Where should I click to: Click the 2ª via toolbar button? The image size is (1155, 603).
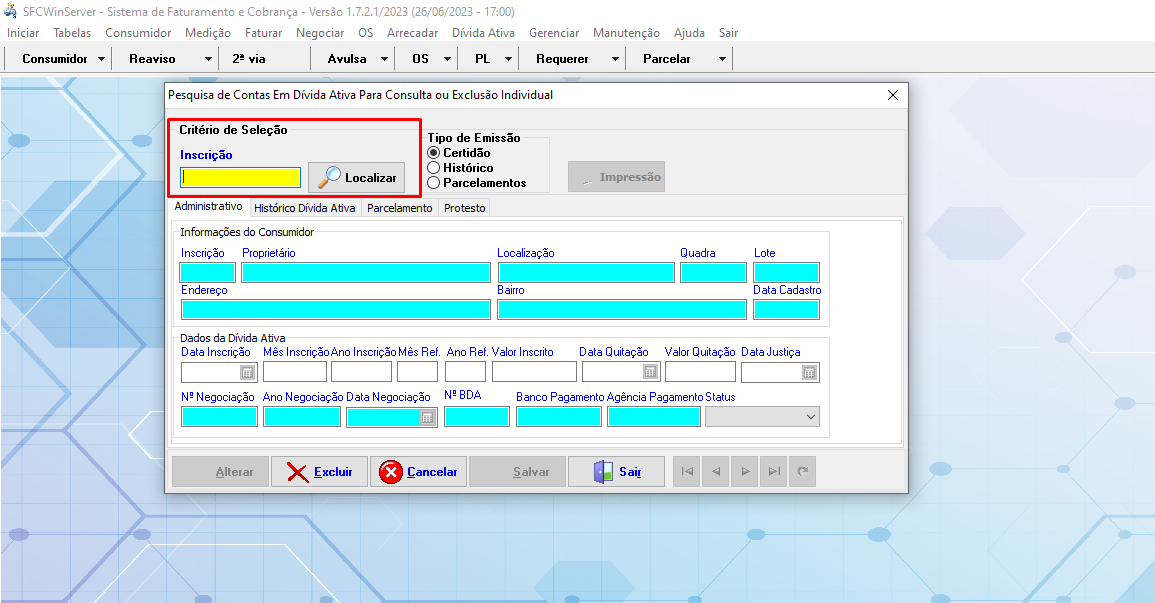coord(249,59)
